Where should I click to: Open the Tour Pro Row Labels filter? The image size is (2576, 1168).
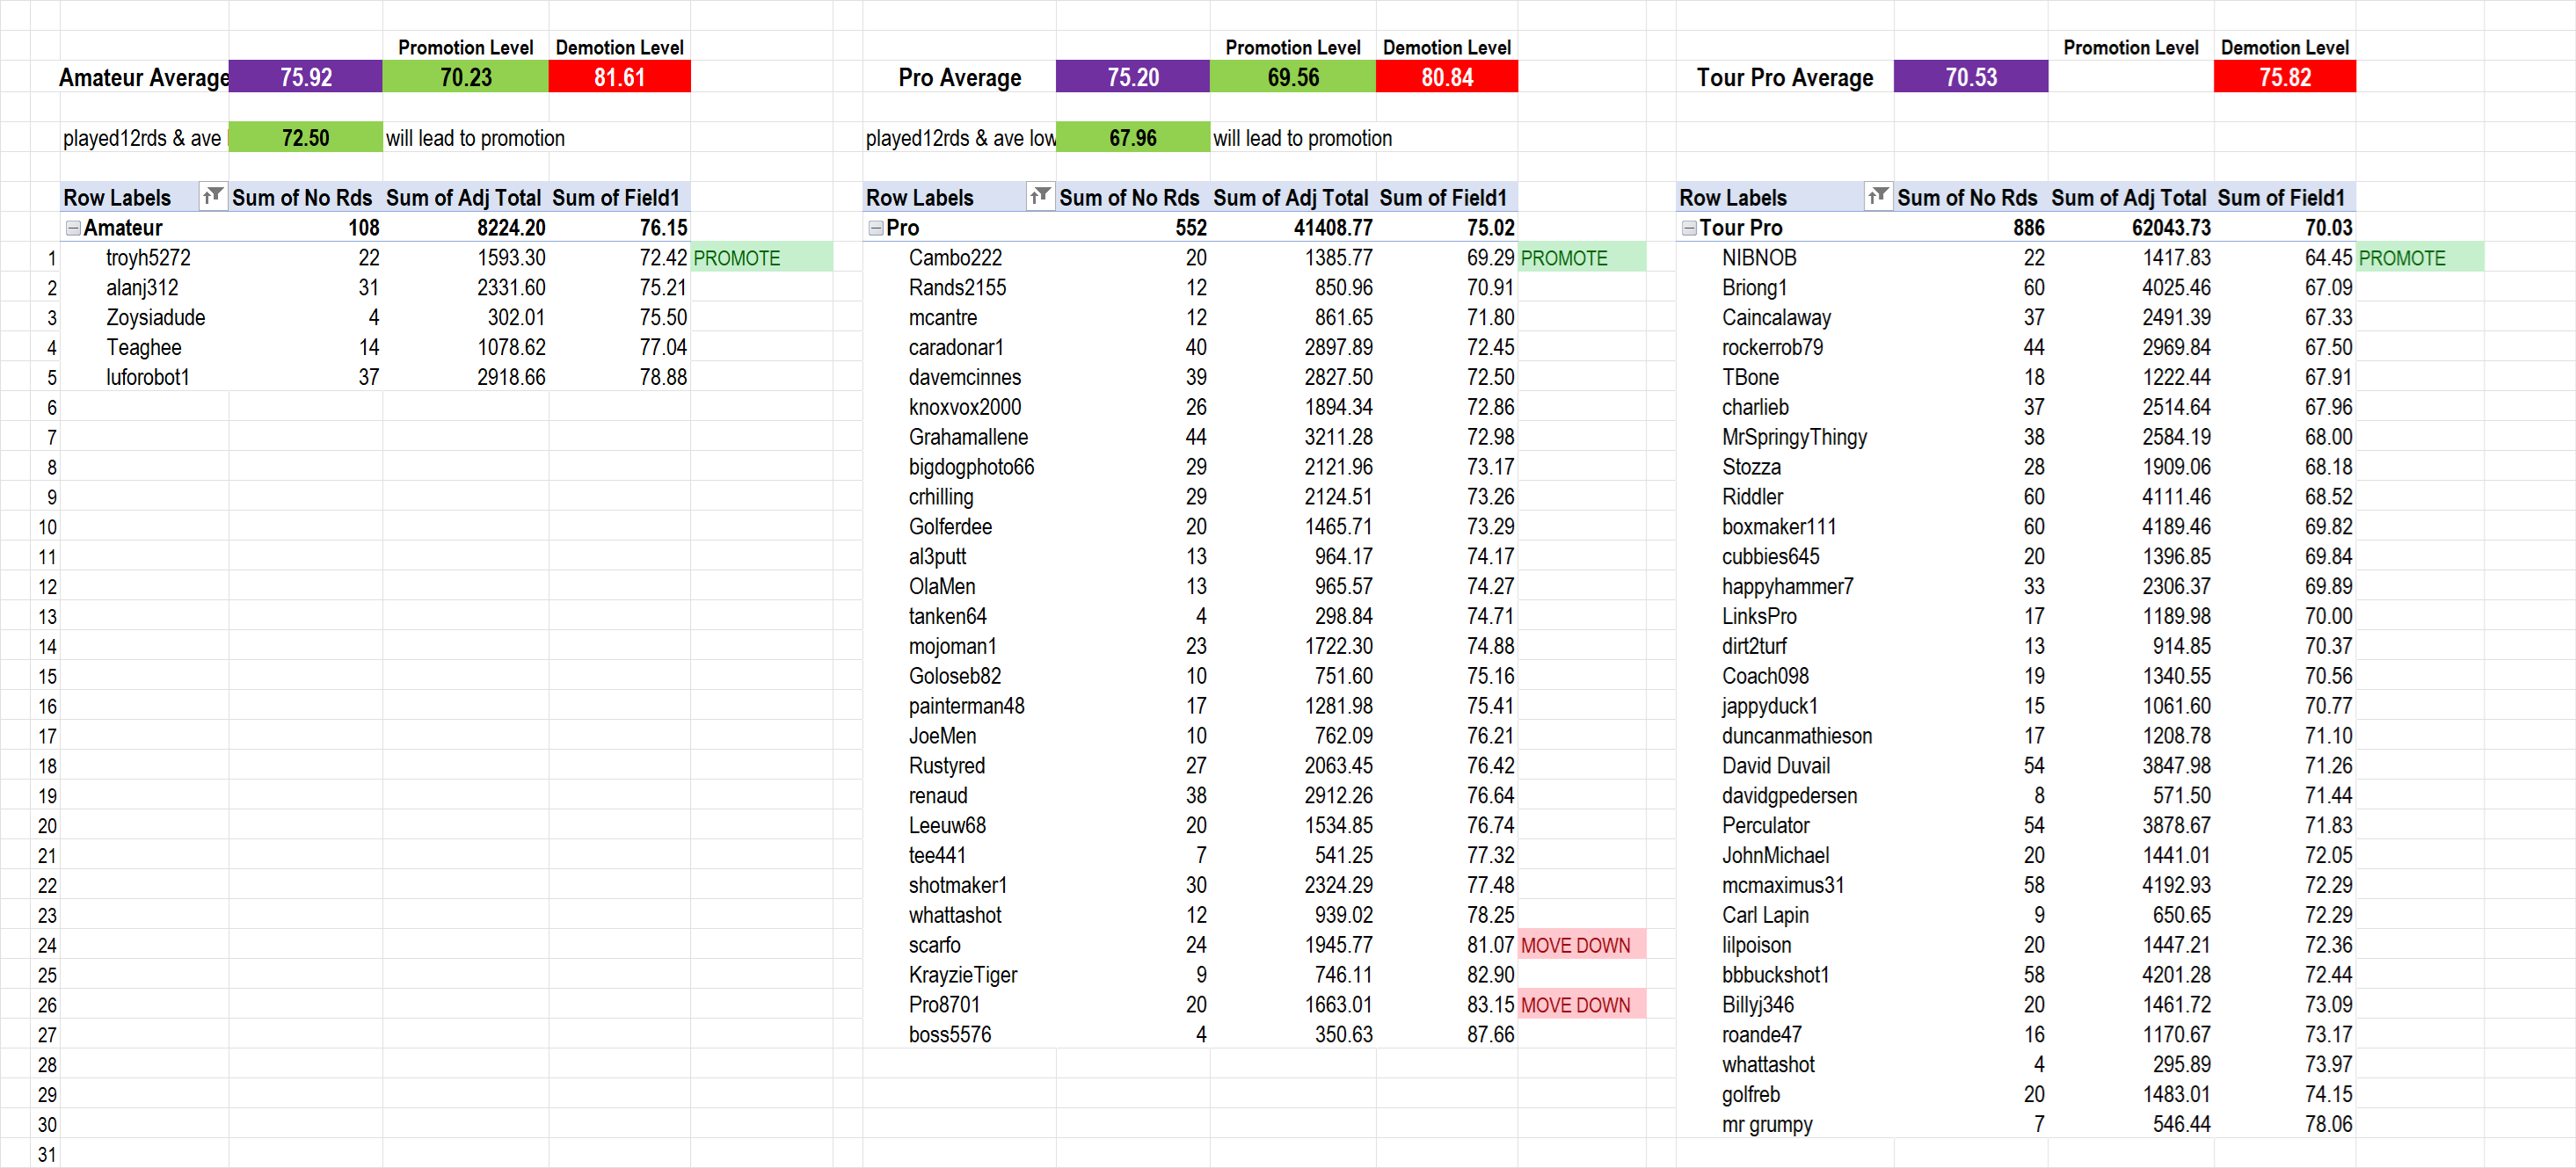click(1877, 196)
